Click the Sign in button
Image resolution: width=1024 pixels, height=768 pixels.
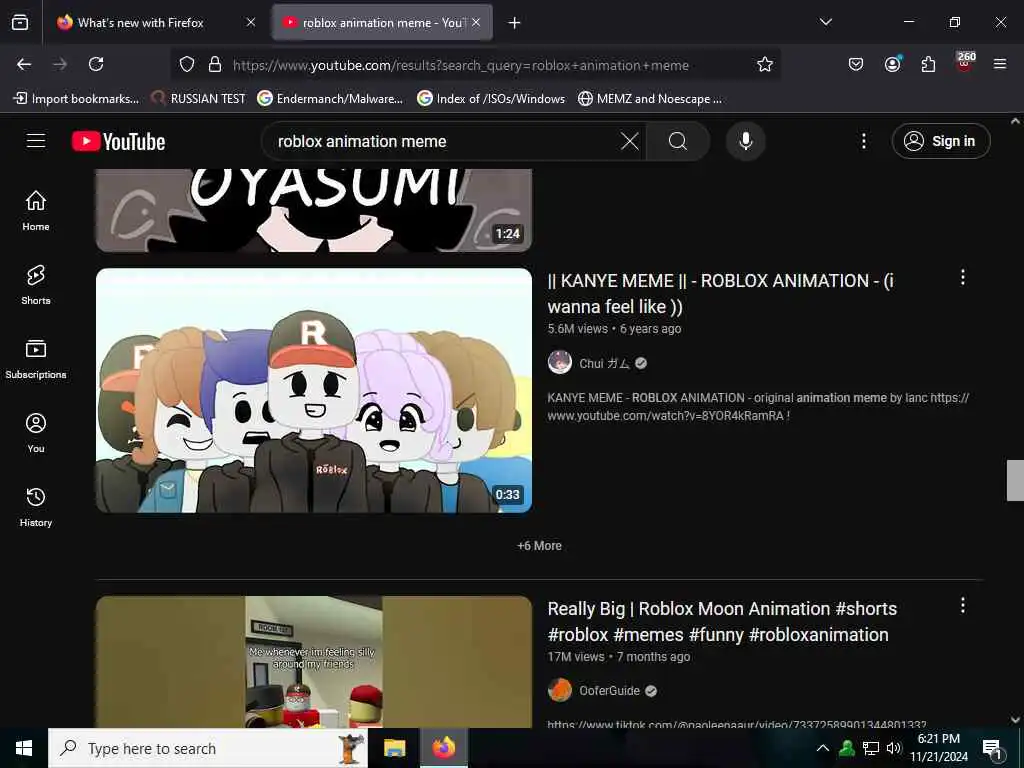pyautogui.click(x=941, y=141)
